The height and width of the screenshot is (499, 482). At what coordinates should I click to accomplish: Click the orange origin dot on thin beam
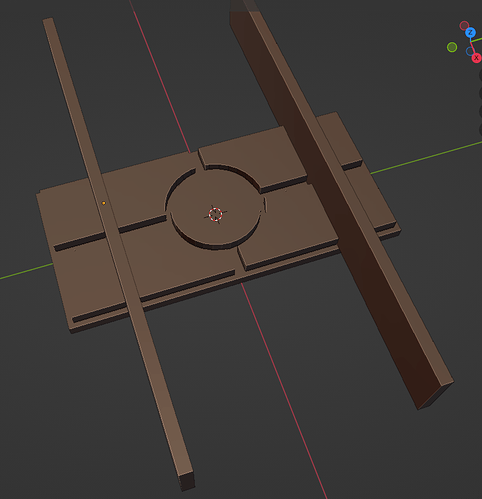104,203
